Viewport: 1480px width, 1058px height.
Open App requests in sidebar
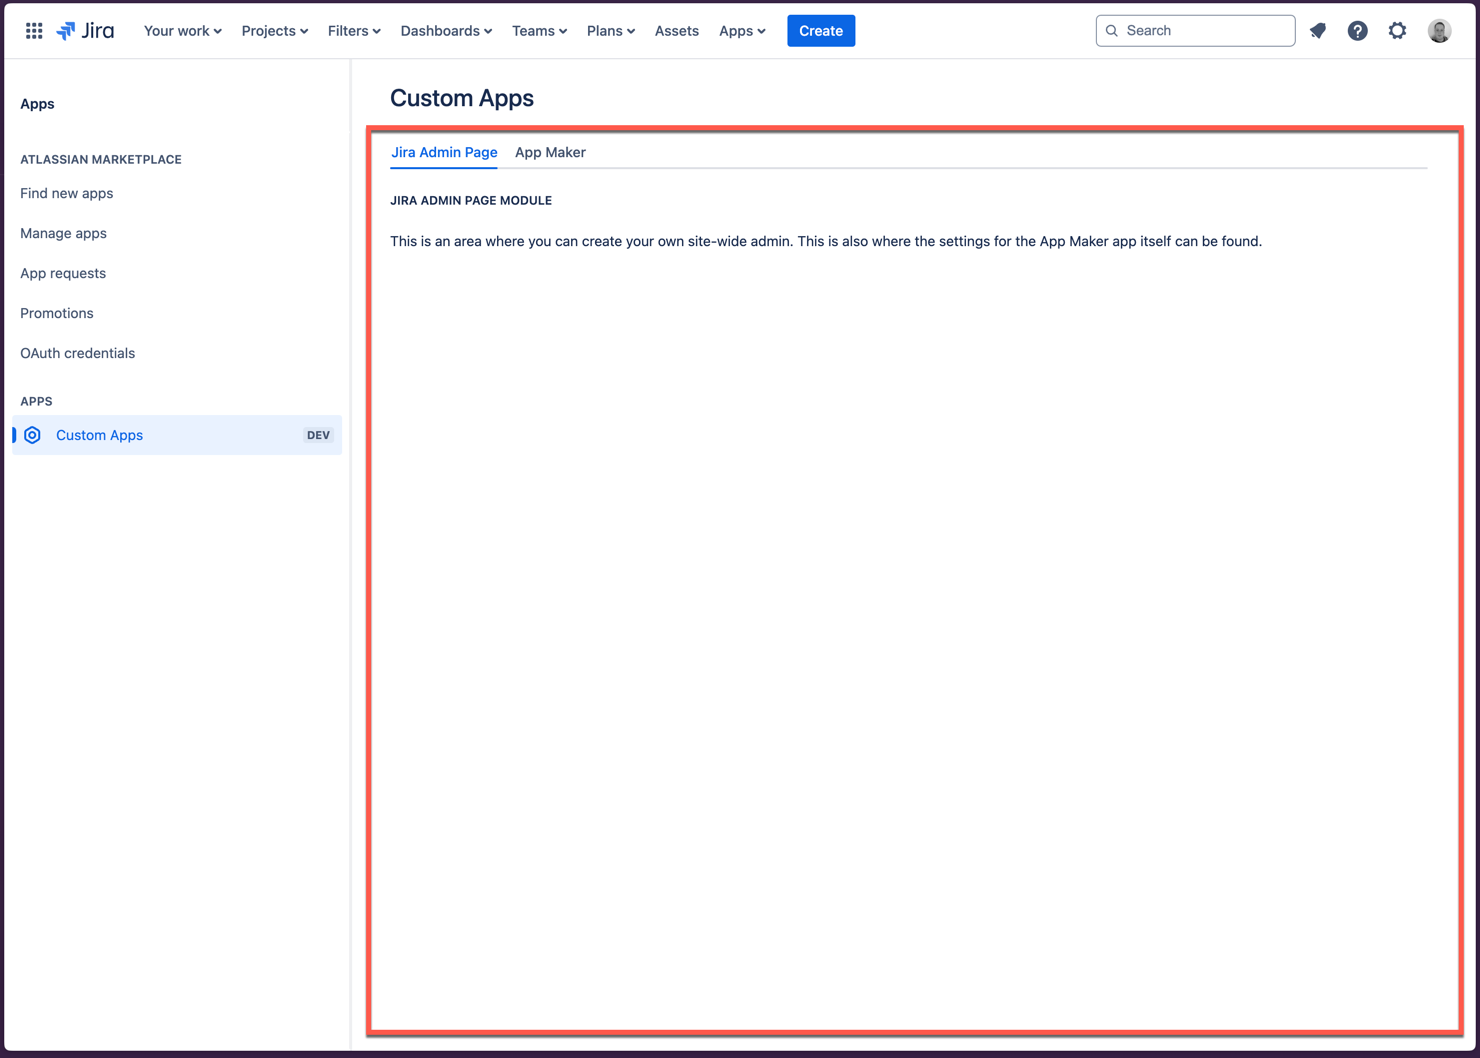(x=63, y=273)
